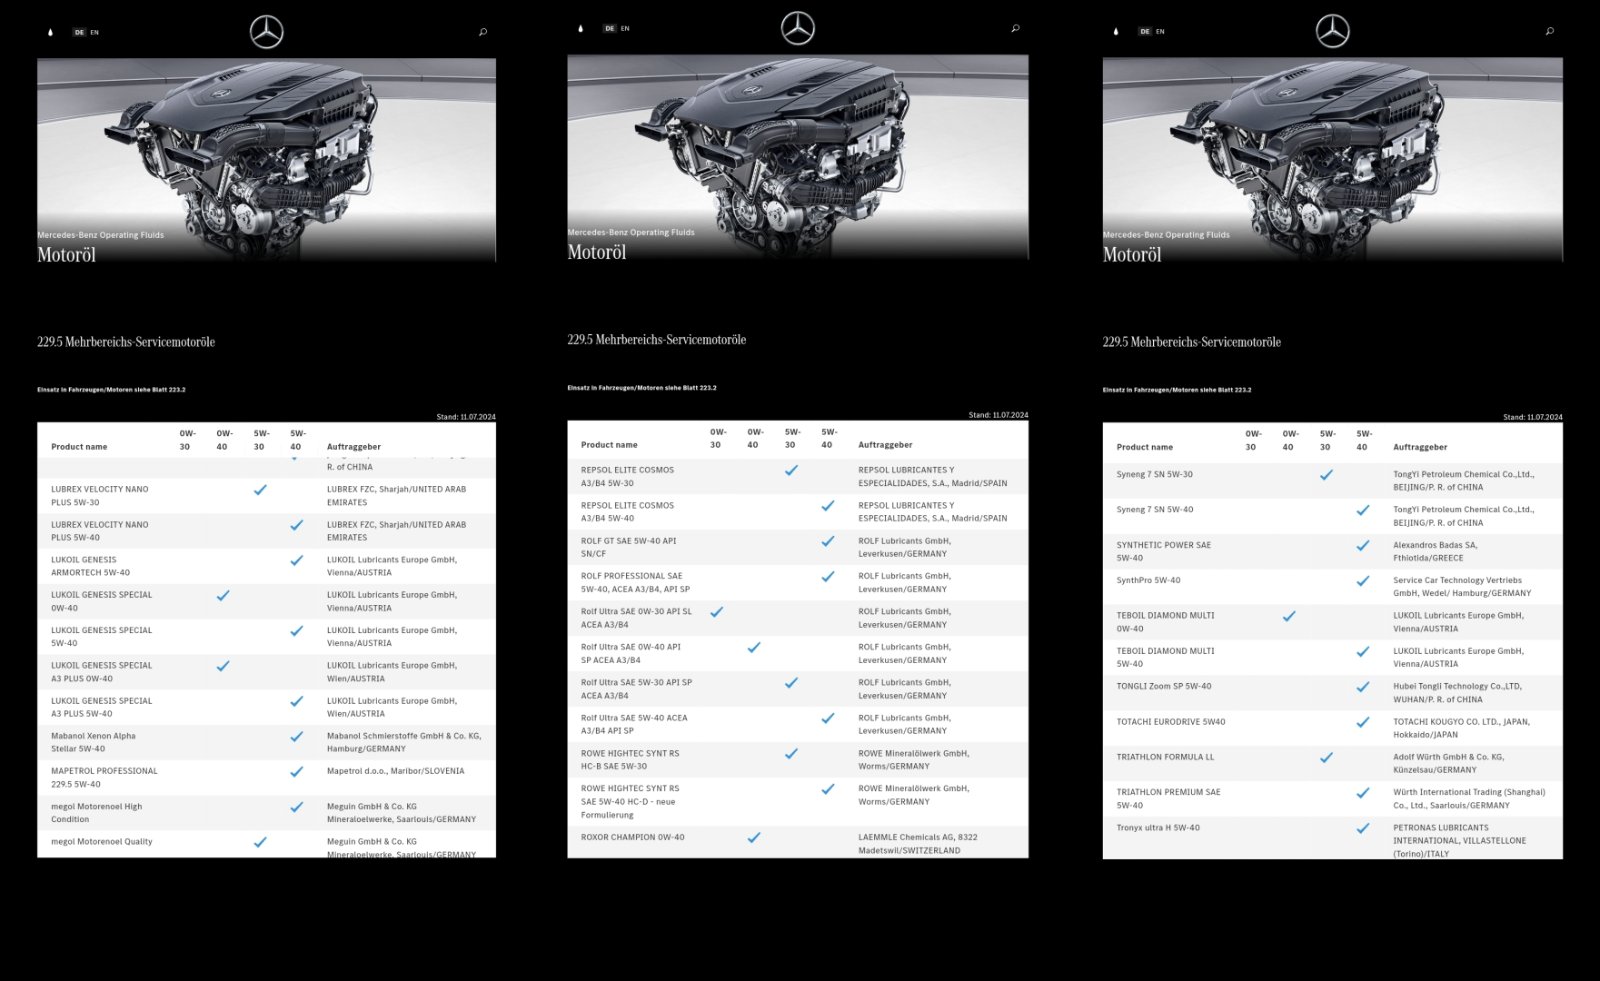Image resolution: width=1600 pixels, height=981 pixels.
Task: Click 'Motoröl' heading in middle page
Action: click(x=597, y=252)
